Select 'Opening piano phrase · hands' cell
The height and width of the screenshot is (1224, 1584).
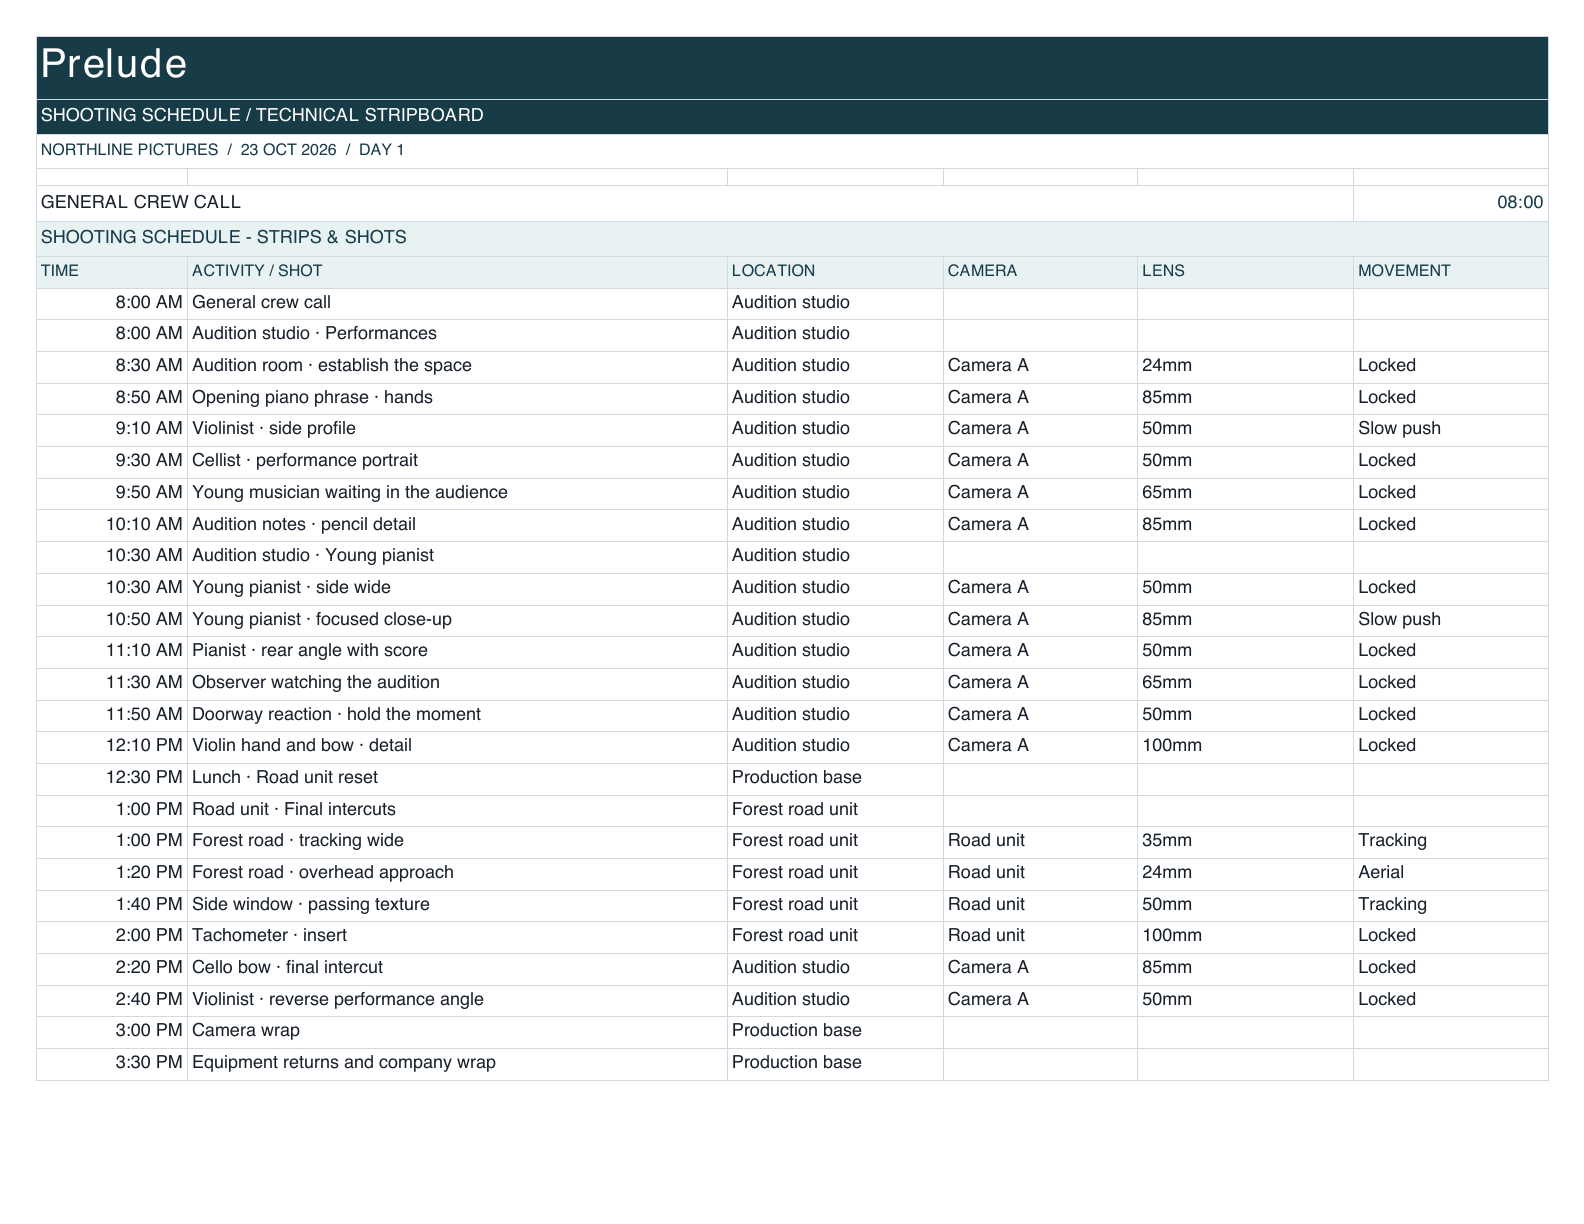click(457, 398)
